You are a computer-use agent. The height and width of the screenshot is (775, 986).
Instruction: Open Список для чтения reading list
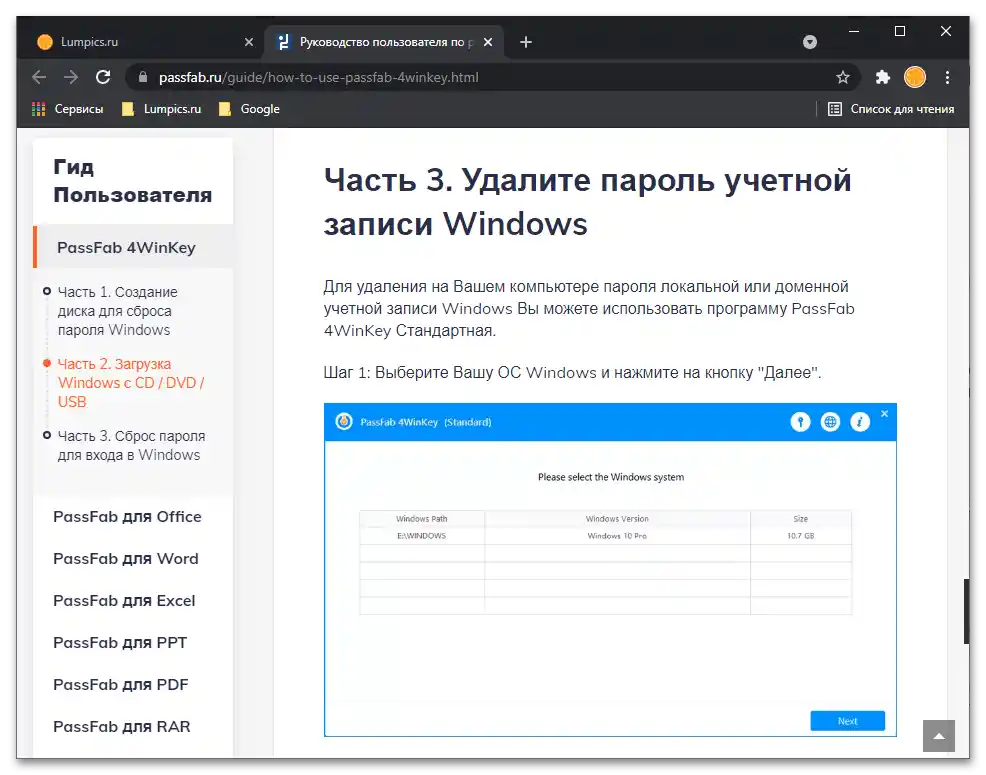point(891,109)
